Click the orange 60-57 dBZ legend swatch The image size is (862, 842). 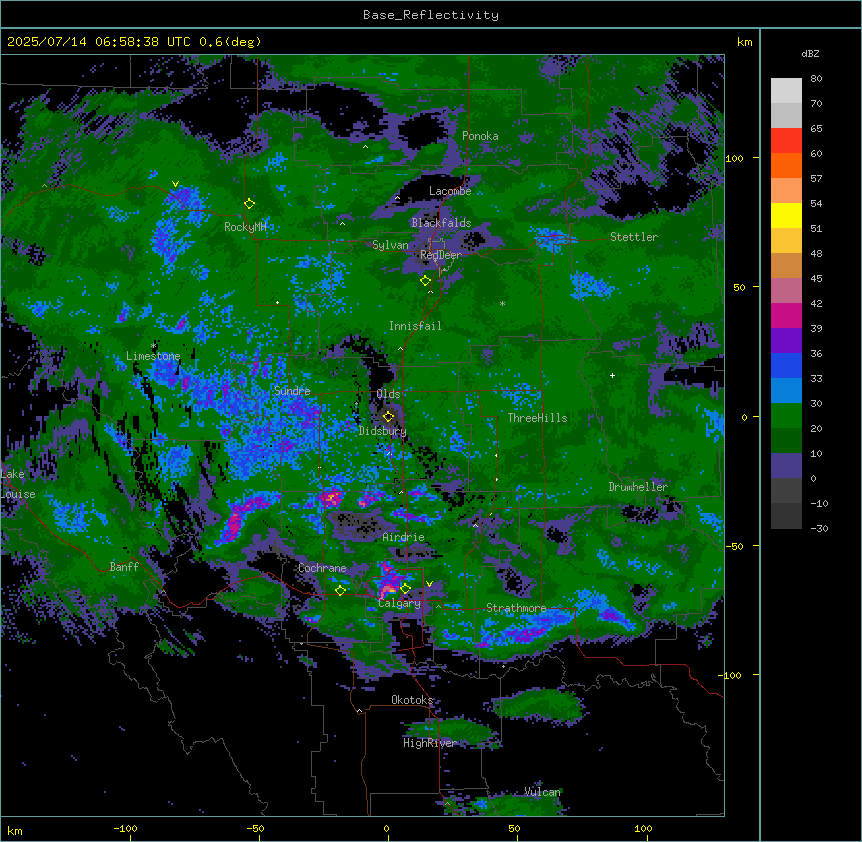[x=786, y=165]
